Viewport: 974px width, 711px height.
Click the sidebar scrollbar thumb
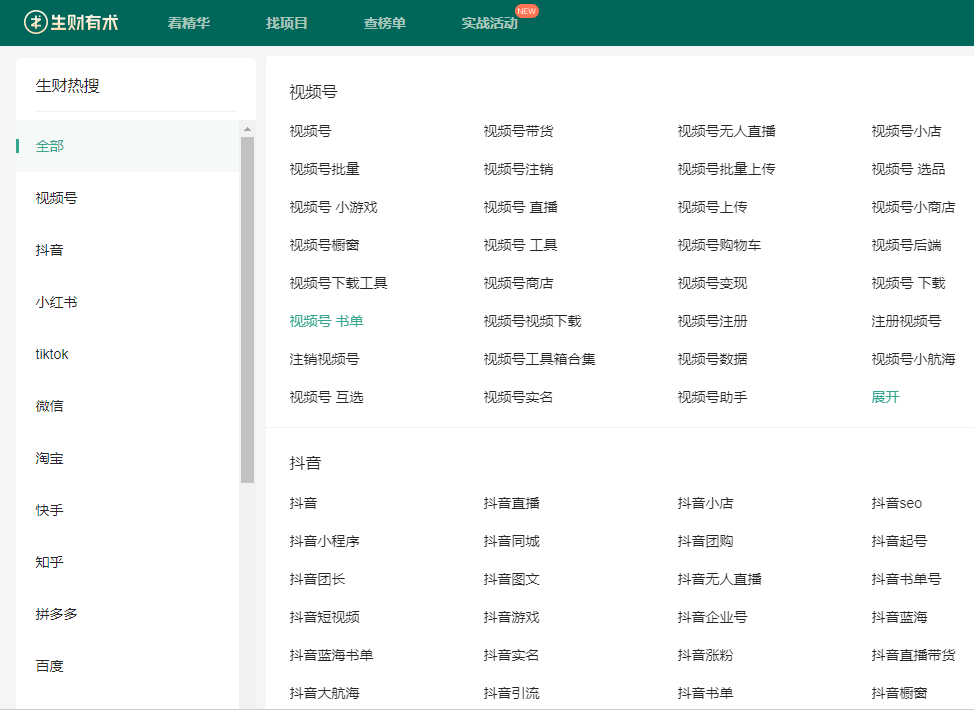point(247,309)
